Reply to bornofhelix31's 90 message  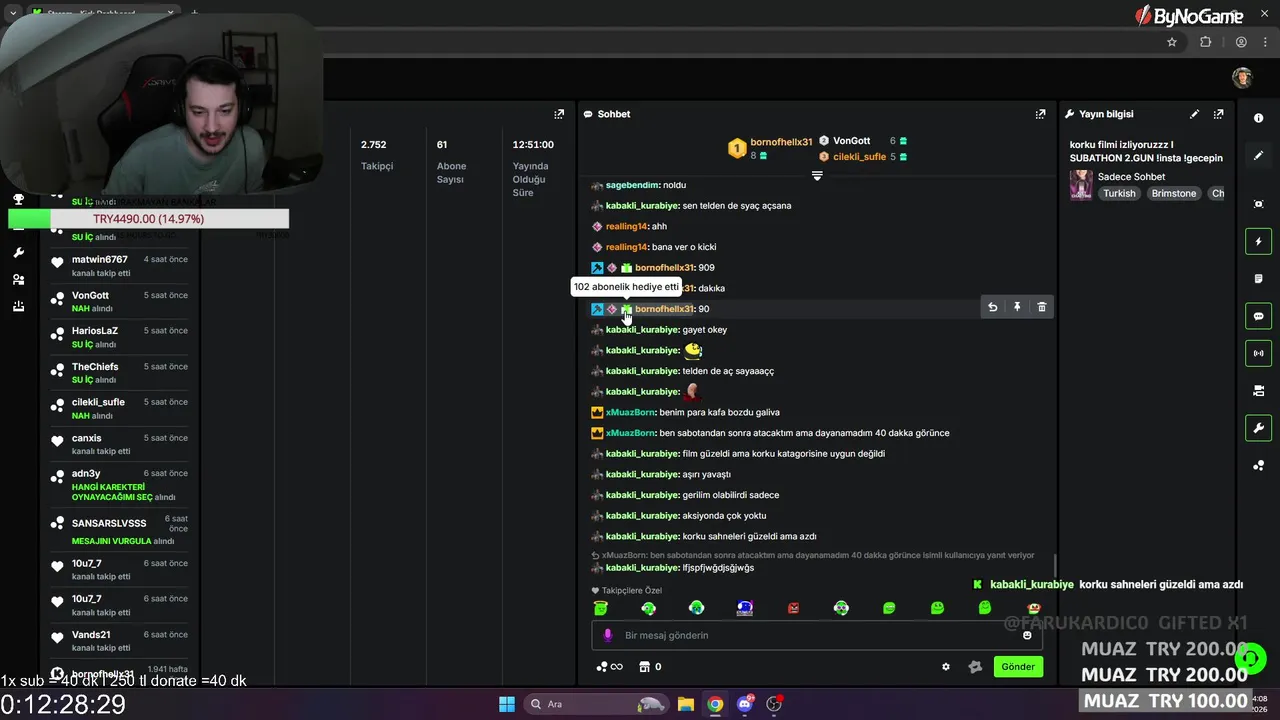click(992, 308)
